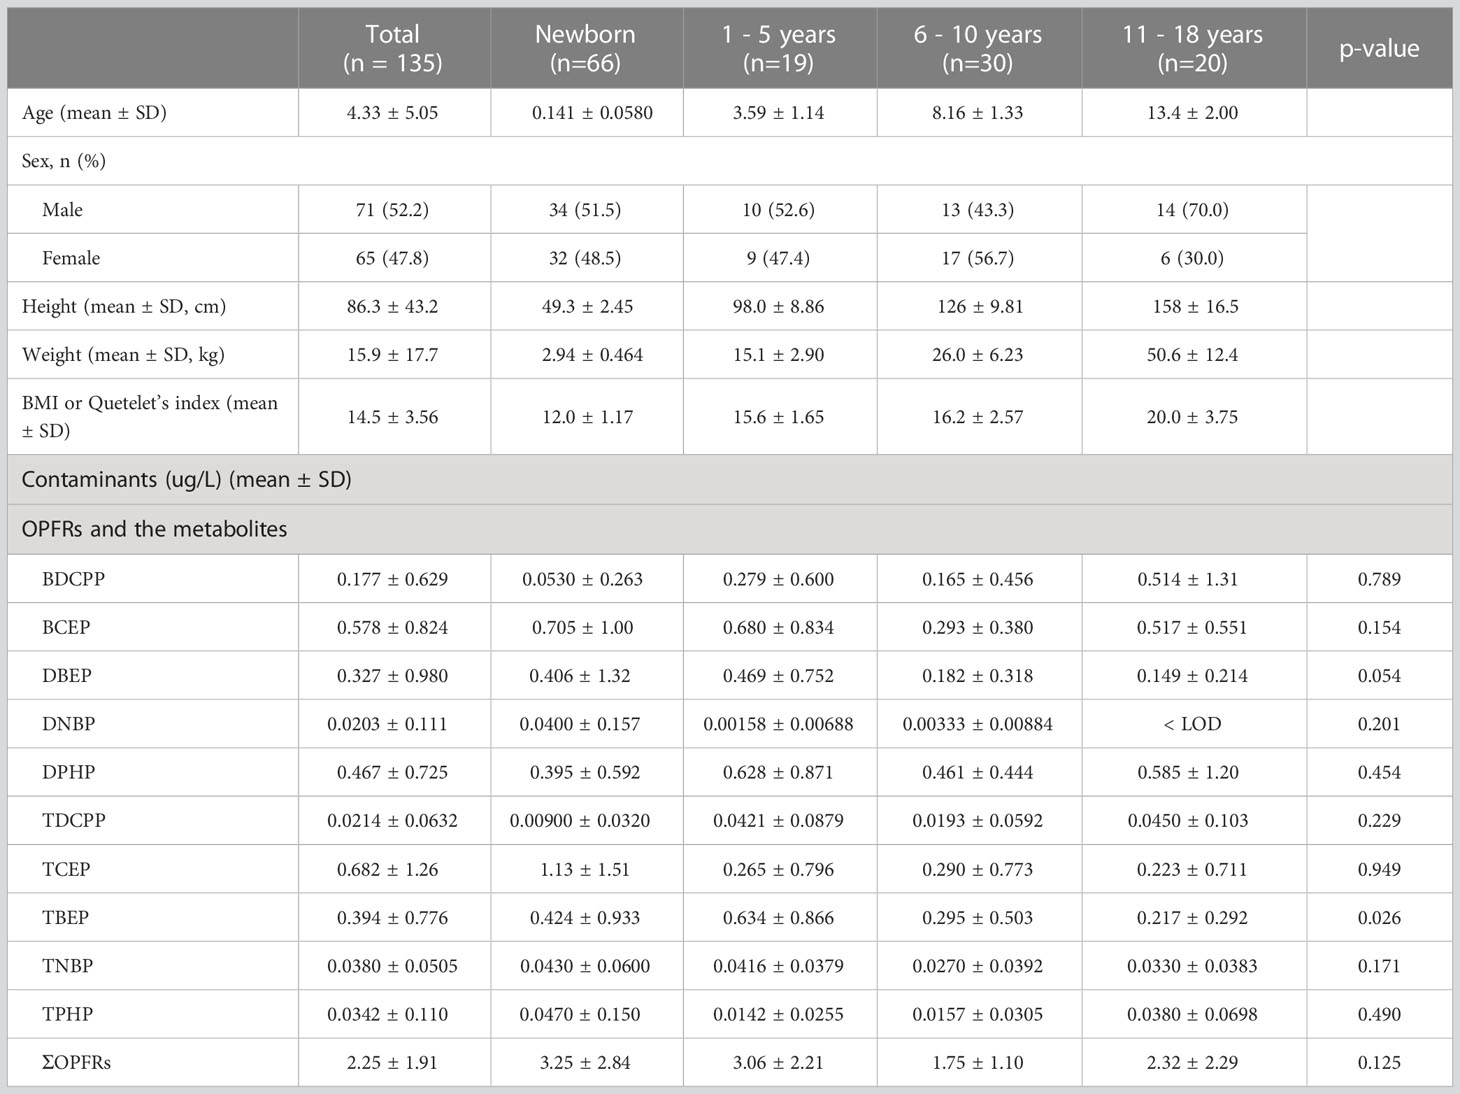Select the '< LOD' cell in DNBP row
Screen dimensions: 1460x1094
point(1192,724)
